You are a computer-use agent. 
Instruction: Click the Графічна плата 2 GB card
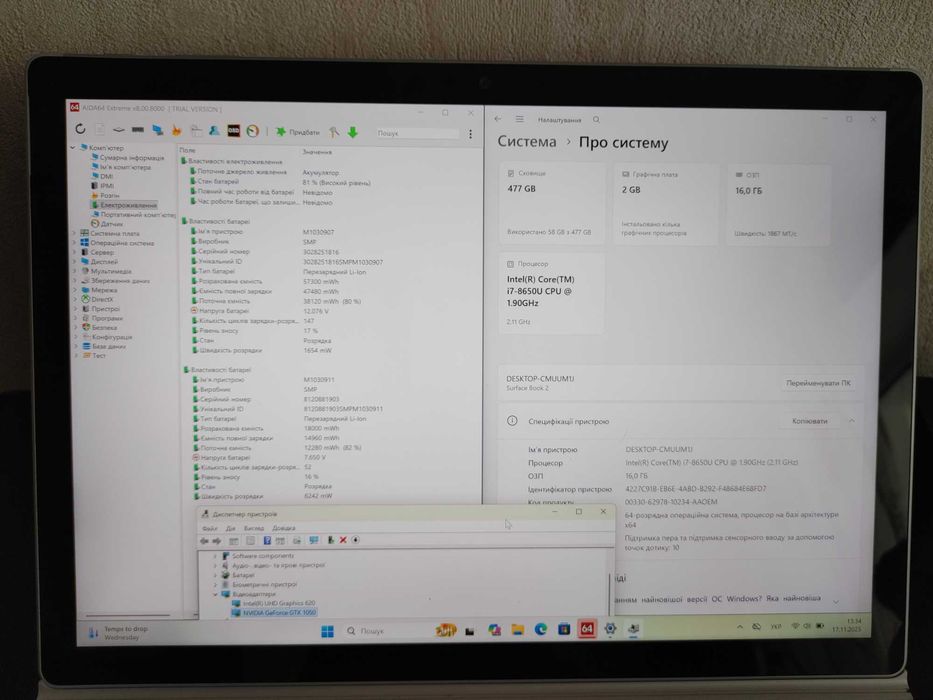point(665,204)
